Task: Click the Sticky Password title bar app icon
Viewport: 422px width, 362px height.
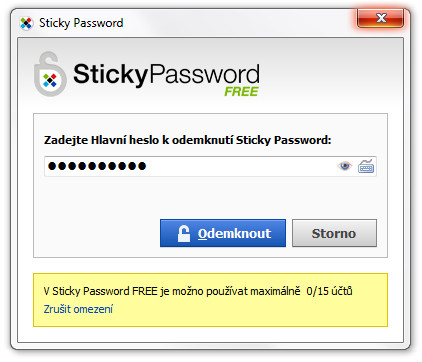Action: tap(26, 23)
